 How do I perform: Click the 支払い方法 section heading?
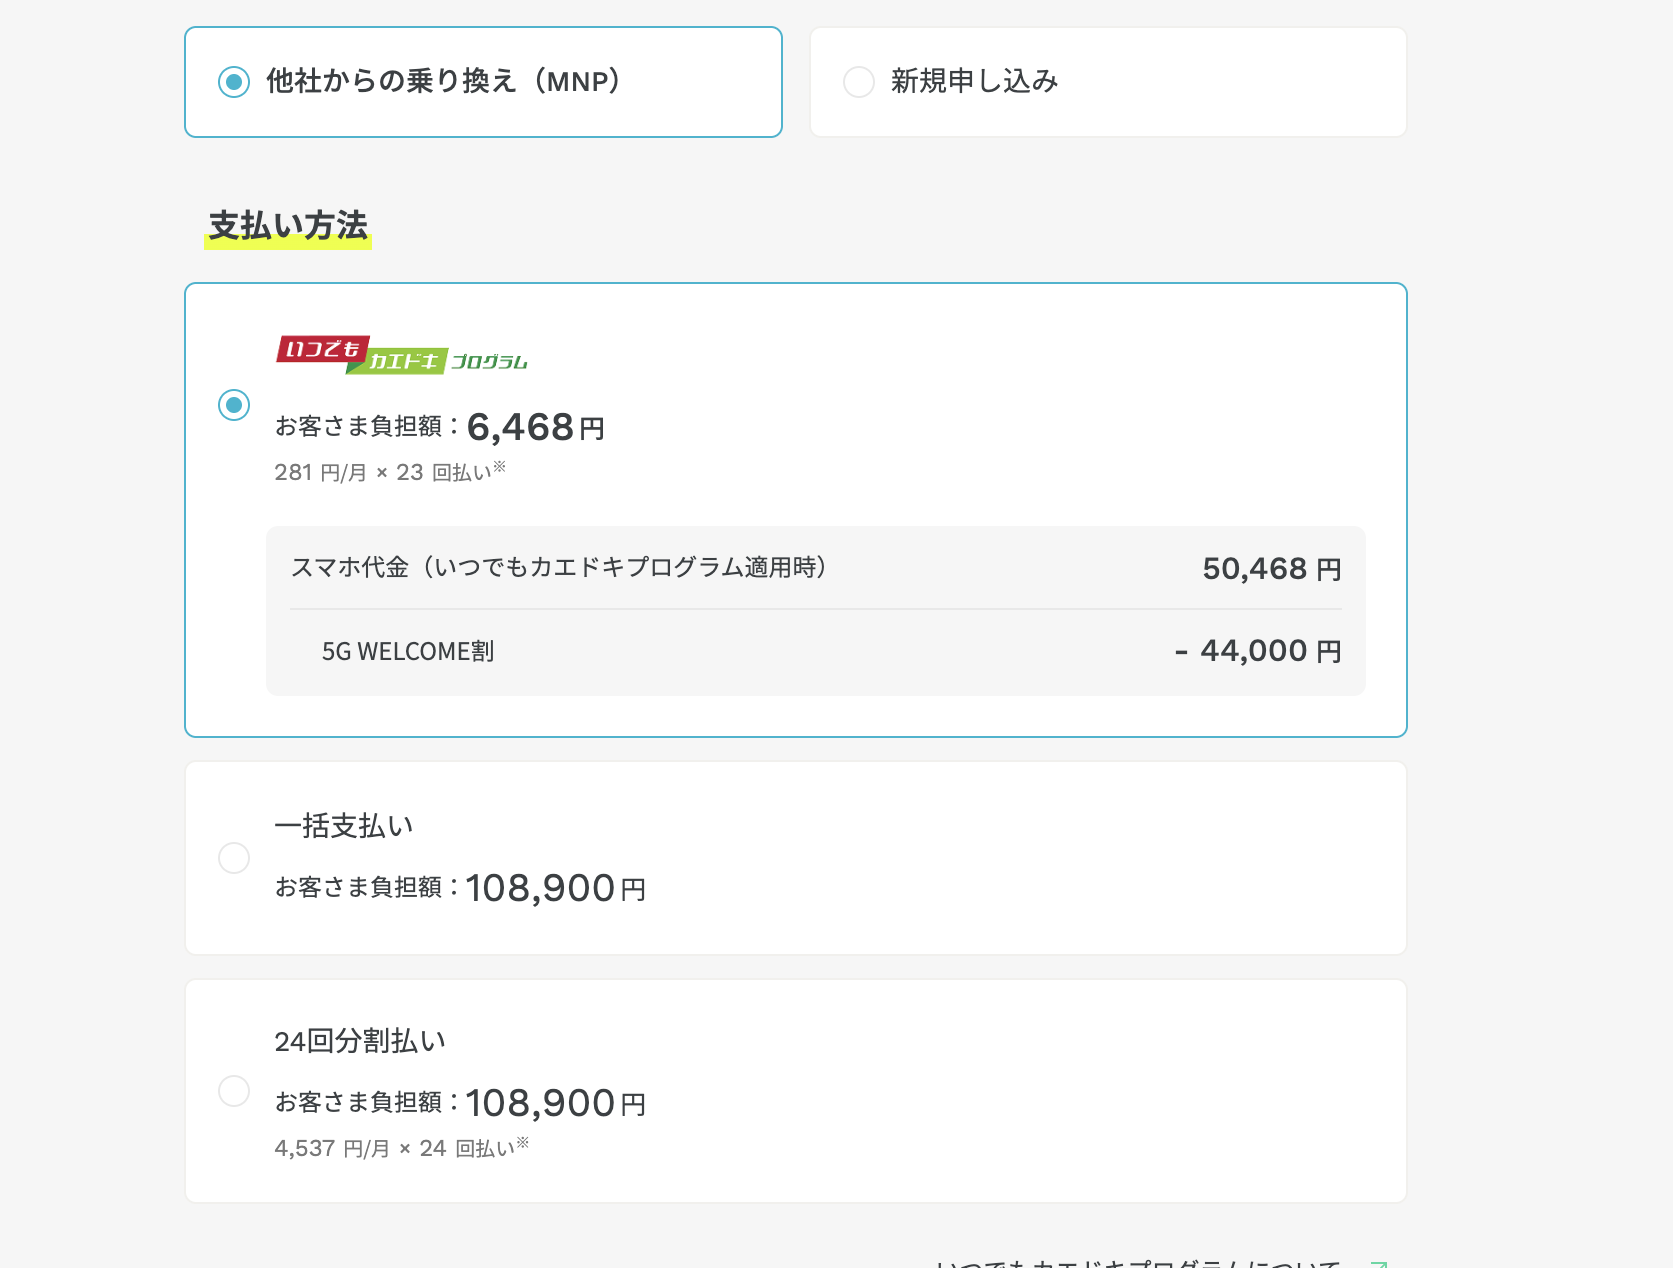tap(288, 226)
